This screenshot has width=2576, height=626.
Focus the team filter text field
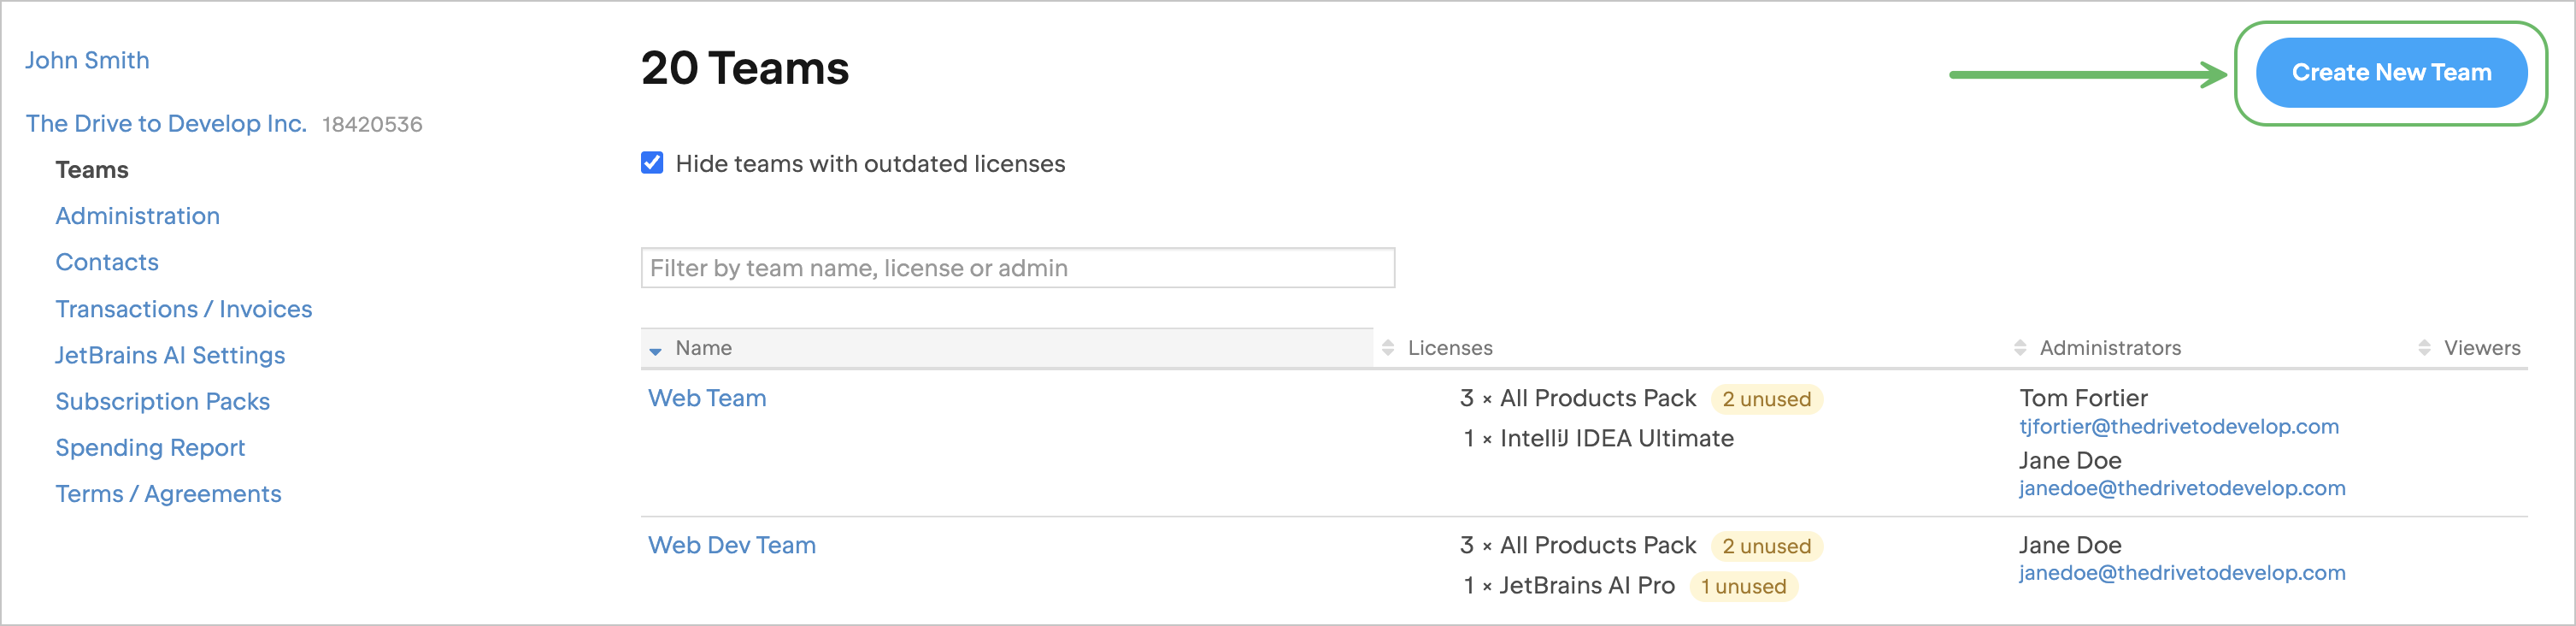(1017, 268)
